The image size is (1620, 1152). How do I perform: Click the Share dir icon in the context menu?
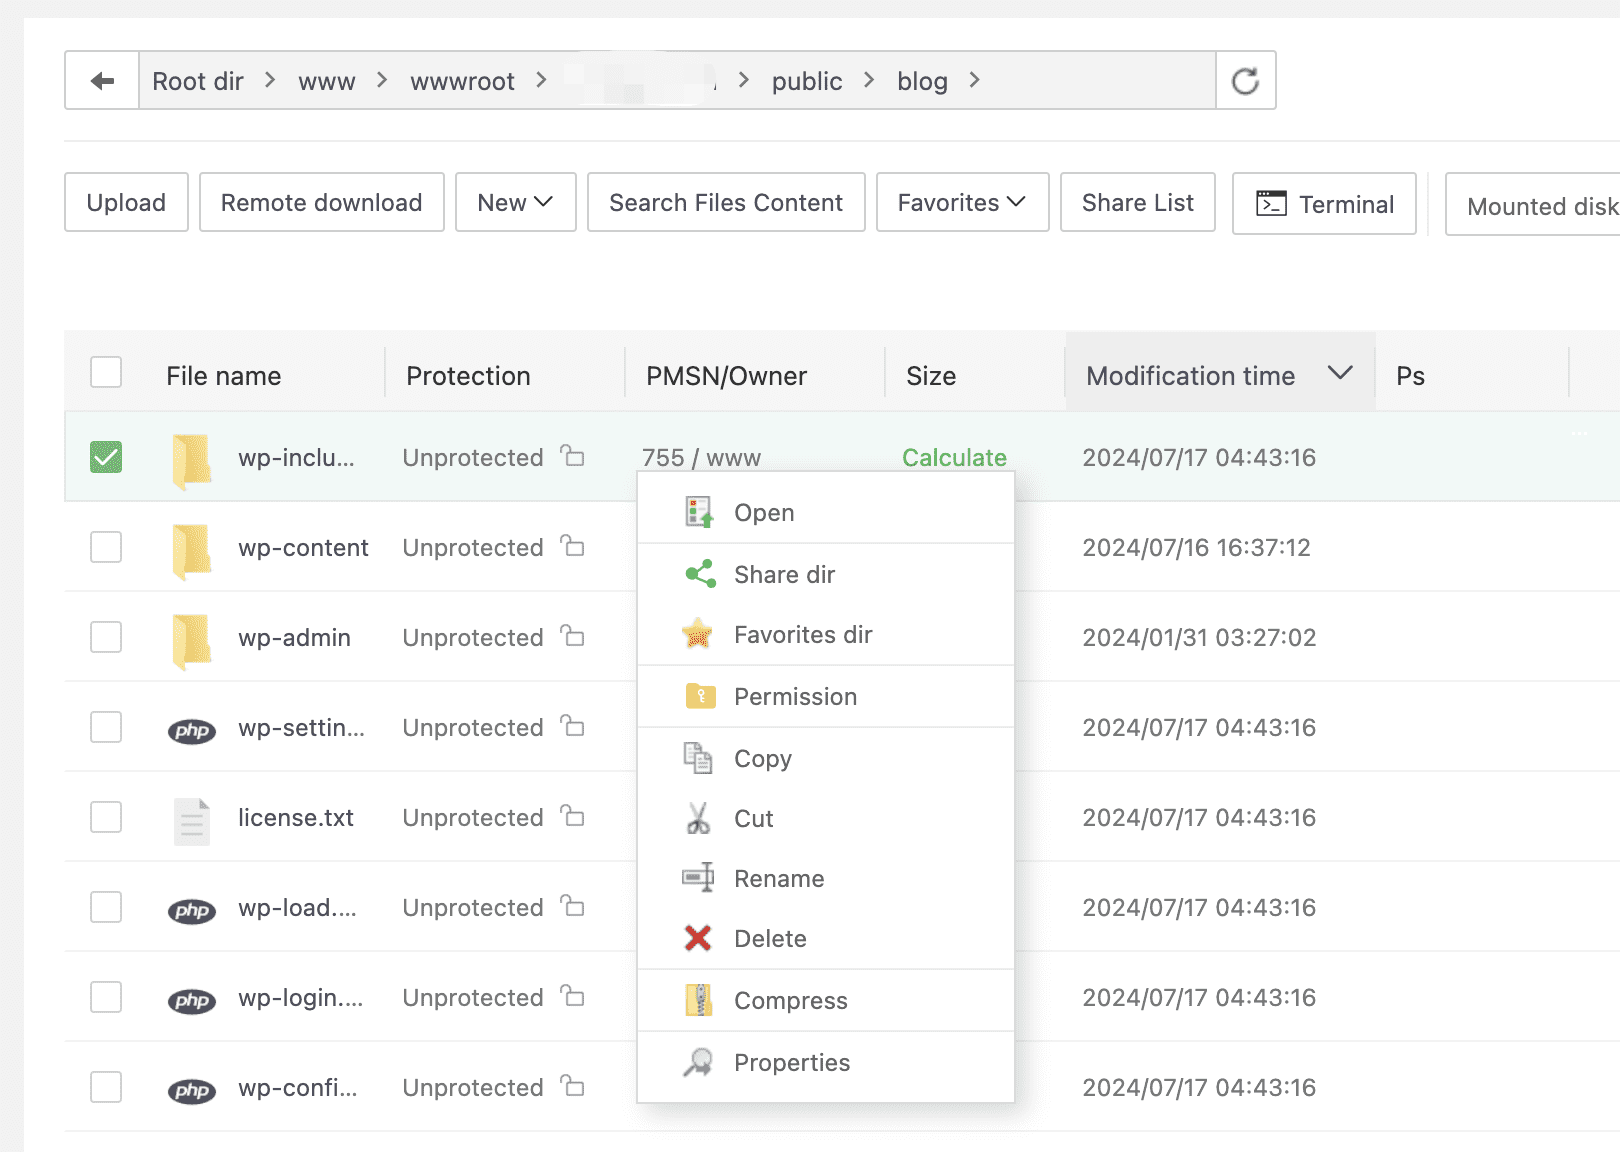coord(699,574)
